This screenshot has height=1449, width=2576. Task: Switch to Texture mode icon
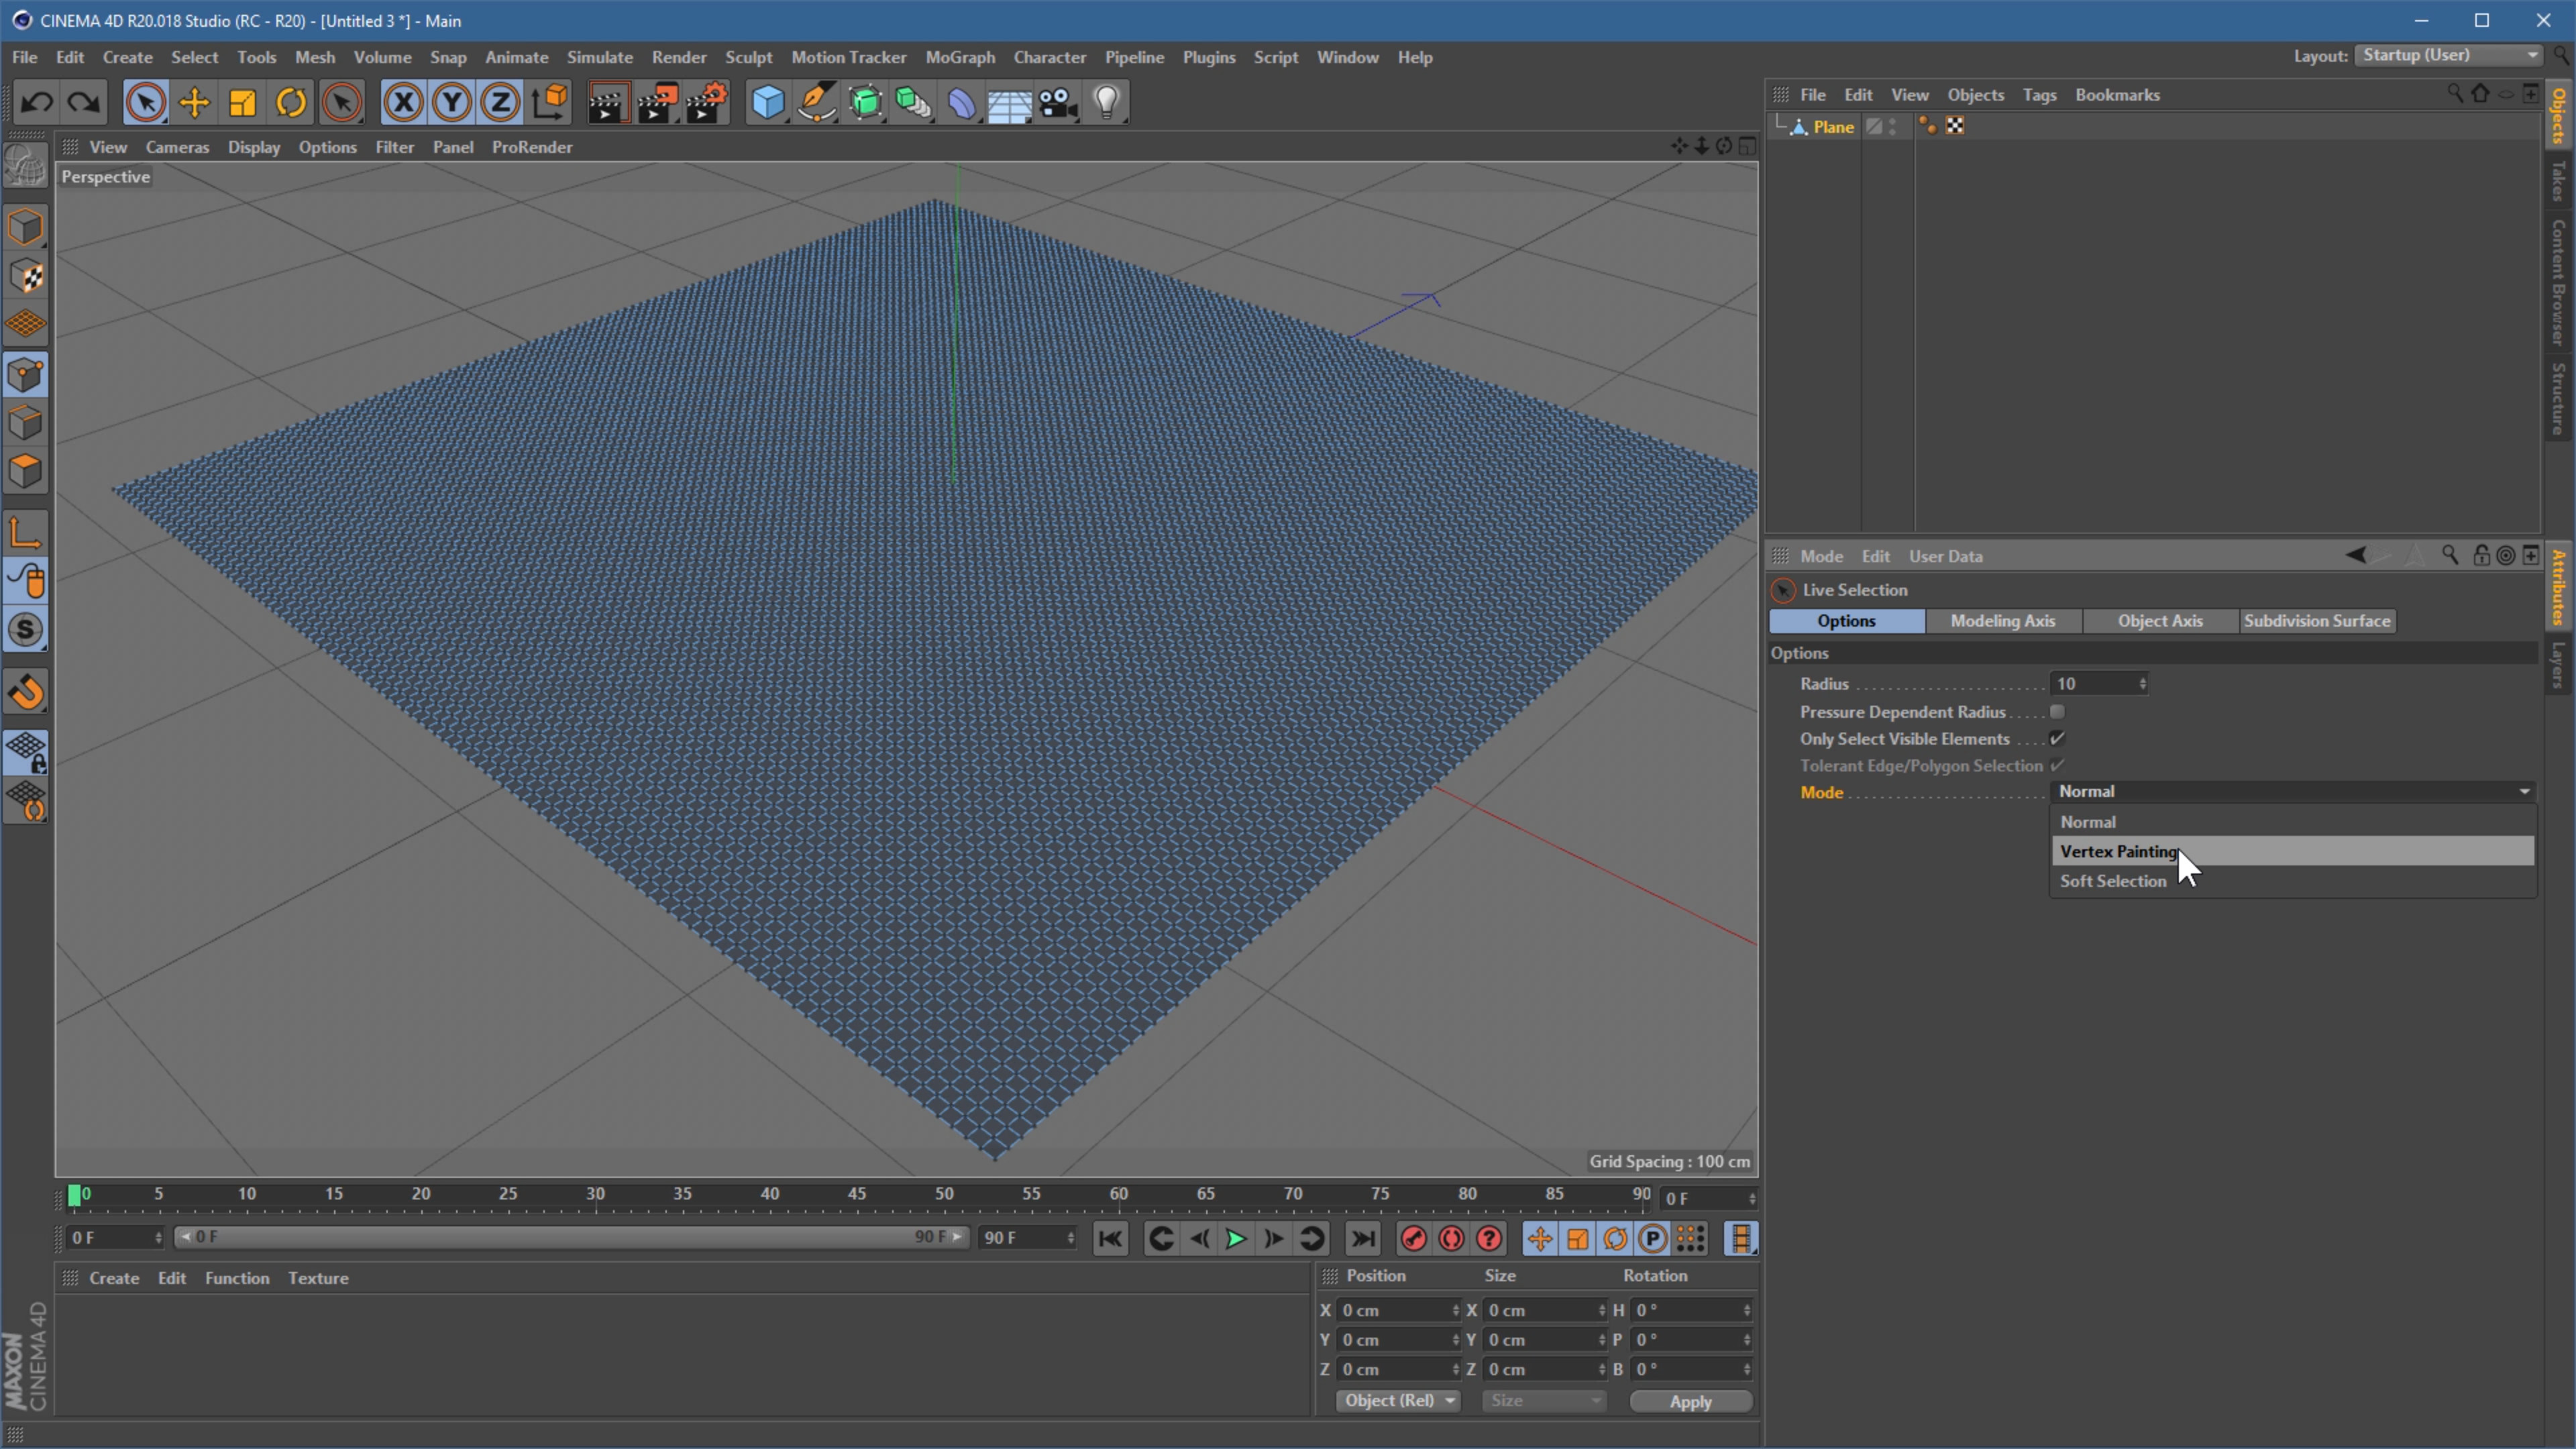[26, 277]
